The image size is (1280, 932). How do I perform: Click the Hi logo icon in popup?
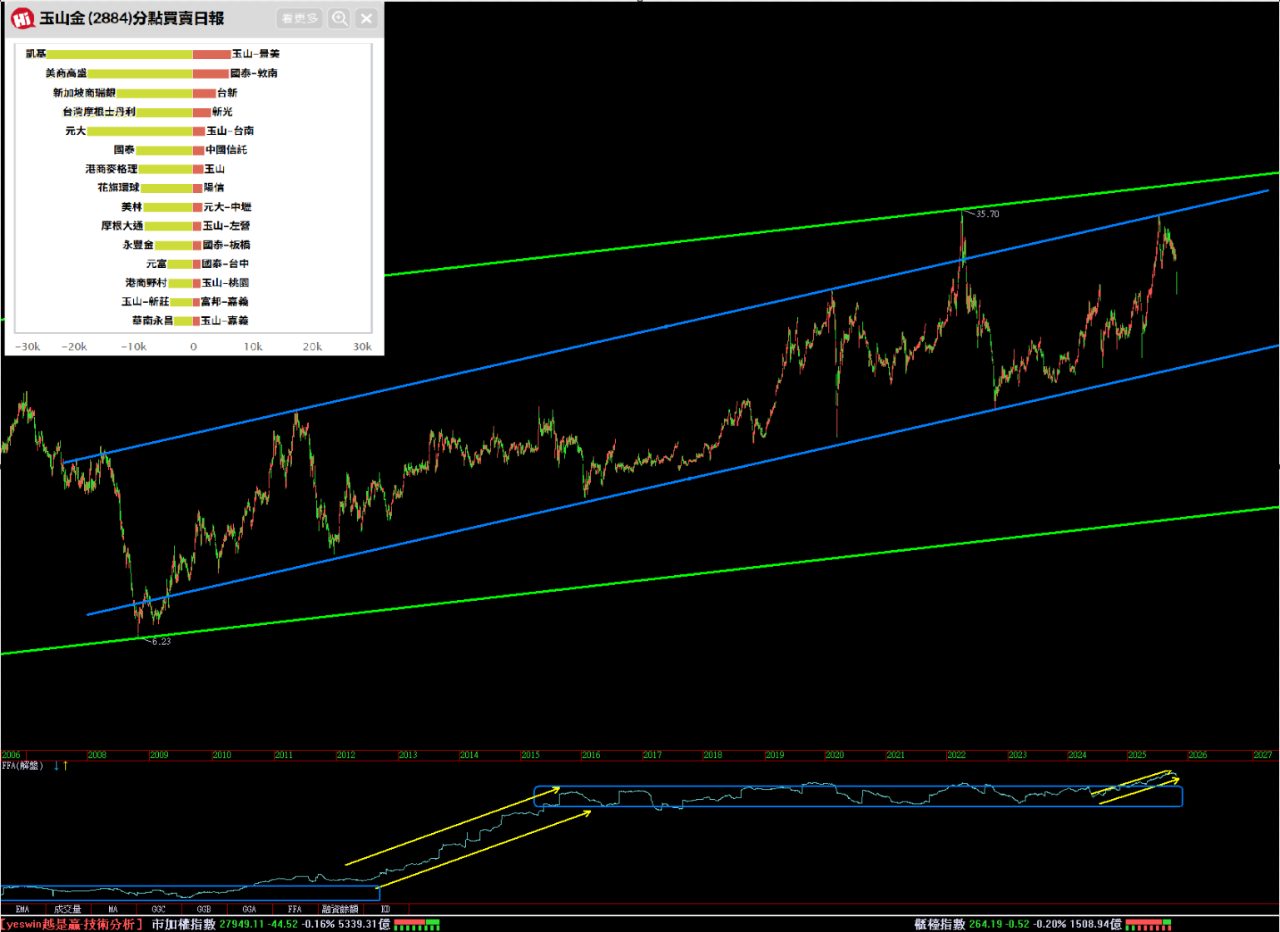pyautogui.click(x=24, y=18)
